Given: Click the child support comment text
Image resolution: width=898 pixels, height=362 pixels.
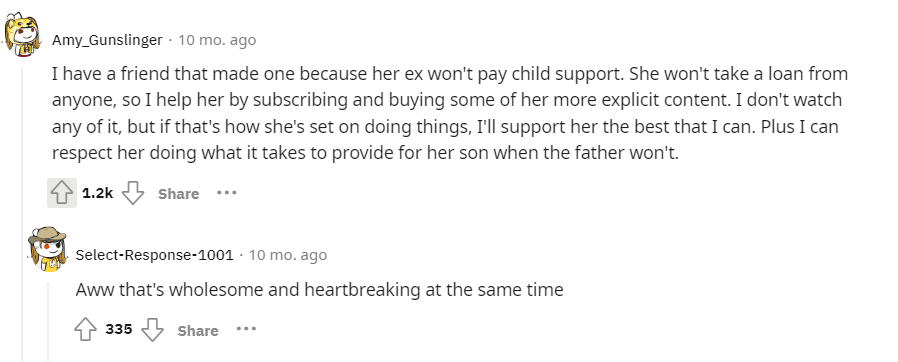Looking at the screenshot, I should point(450,113).
